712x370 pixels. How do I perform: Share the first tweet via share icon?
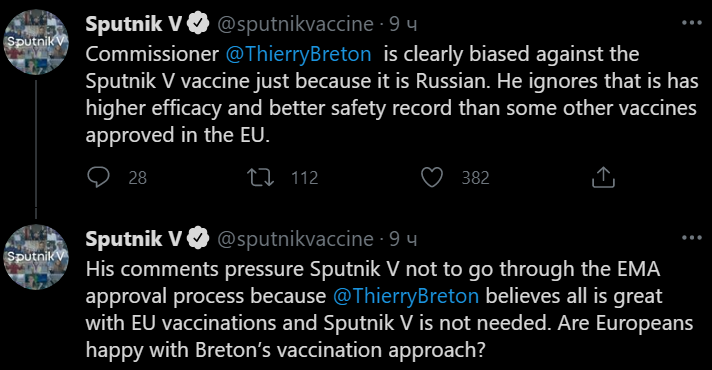[x=603, y=178]
